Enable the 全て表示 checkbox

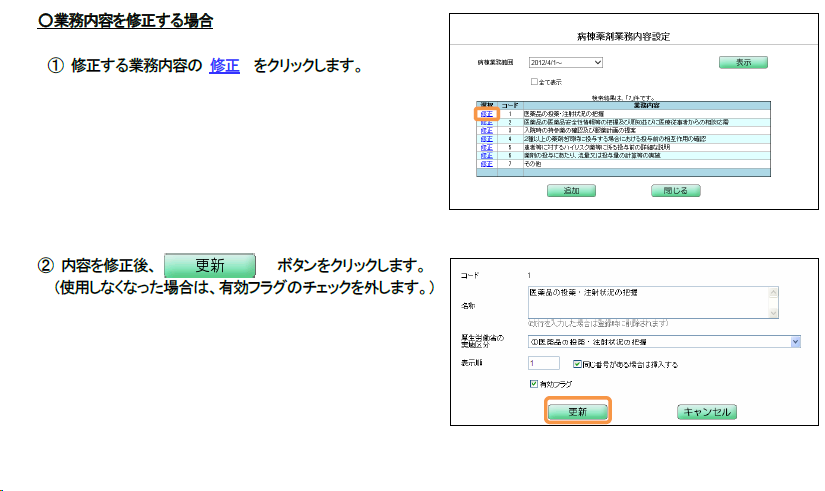tap(534, 80)
